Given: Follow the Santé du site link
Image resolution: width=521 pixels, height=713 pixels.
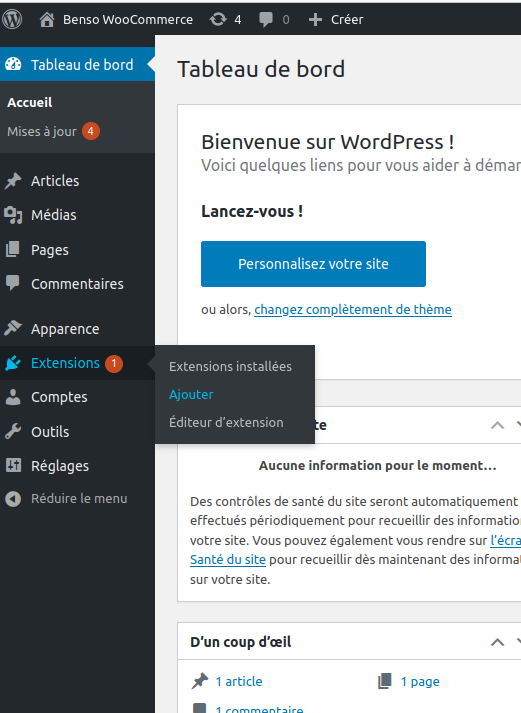Looking at the screenshot, I should [x=228, y=559].
